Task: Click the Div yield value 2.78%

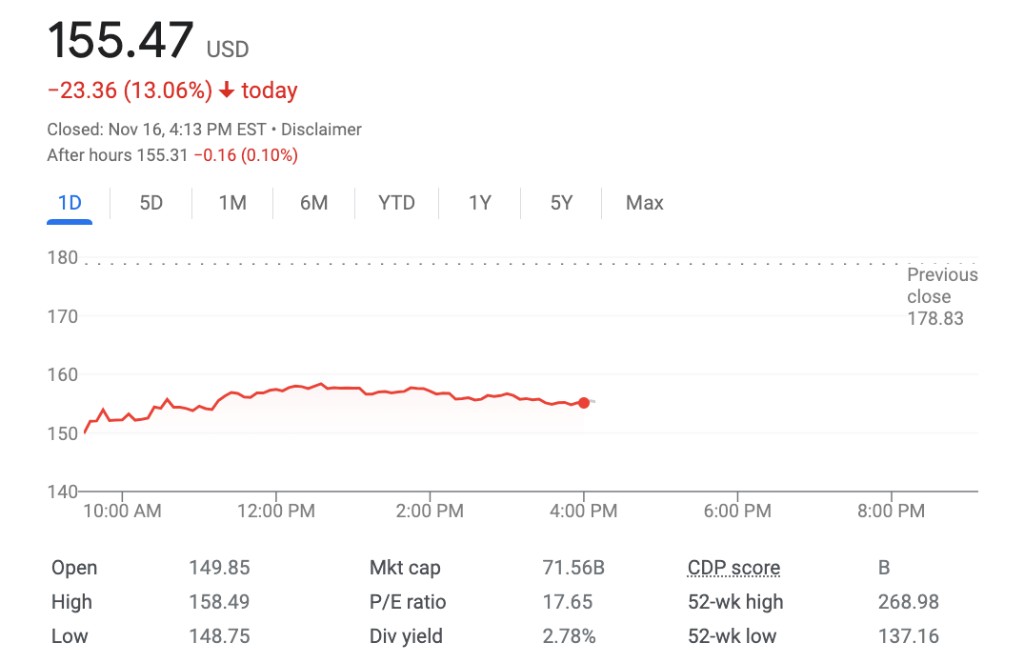Action: pos(569,636)
